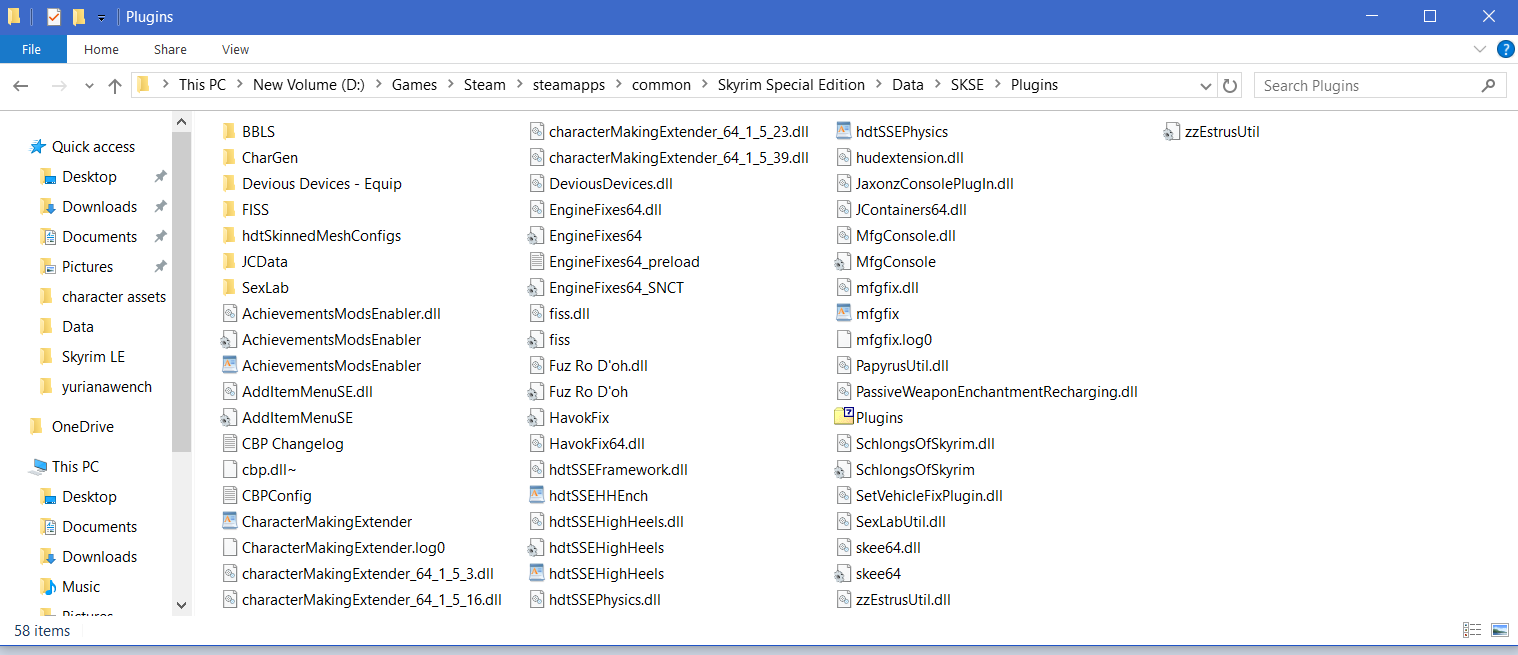Select the BBLS folder icon
The image size is (1518, 655).
(229, 132)
